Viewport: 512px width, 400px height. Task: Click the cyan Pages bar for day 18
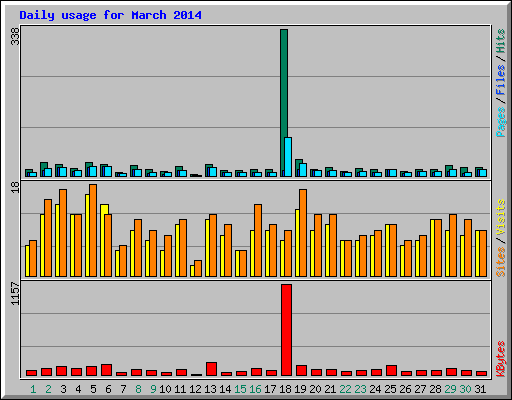[288, 157]
